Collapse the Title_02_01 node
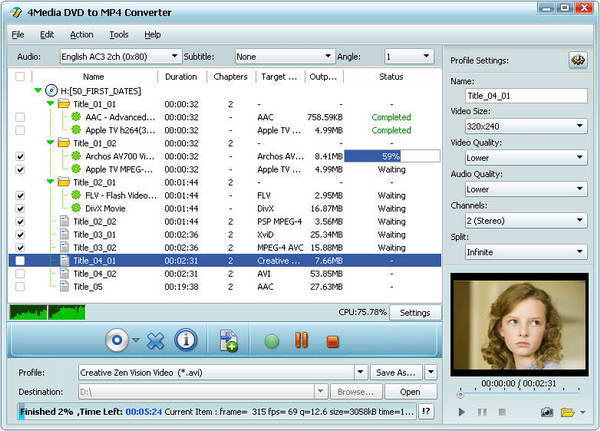This screenshot has height=431, width=600. tap(50, 181)
